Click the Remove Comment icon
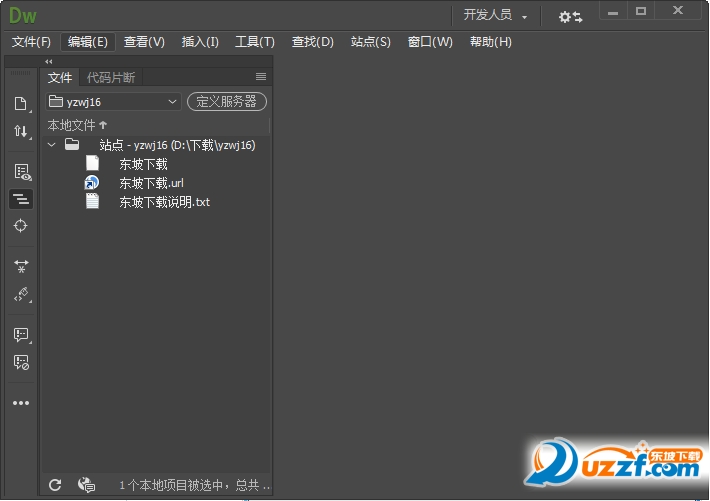This screenshot has height=501, width=710. pos(21,362)
